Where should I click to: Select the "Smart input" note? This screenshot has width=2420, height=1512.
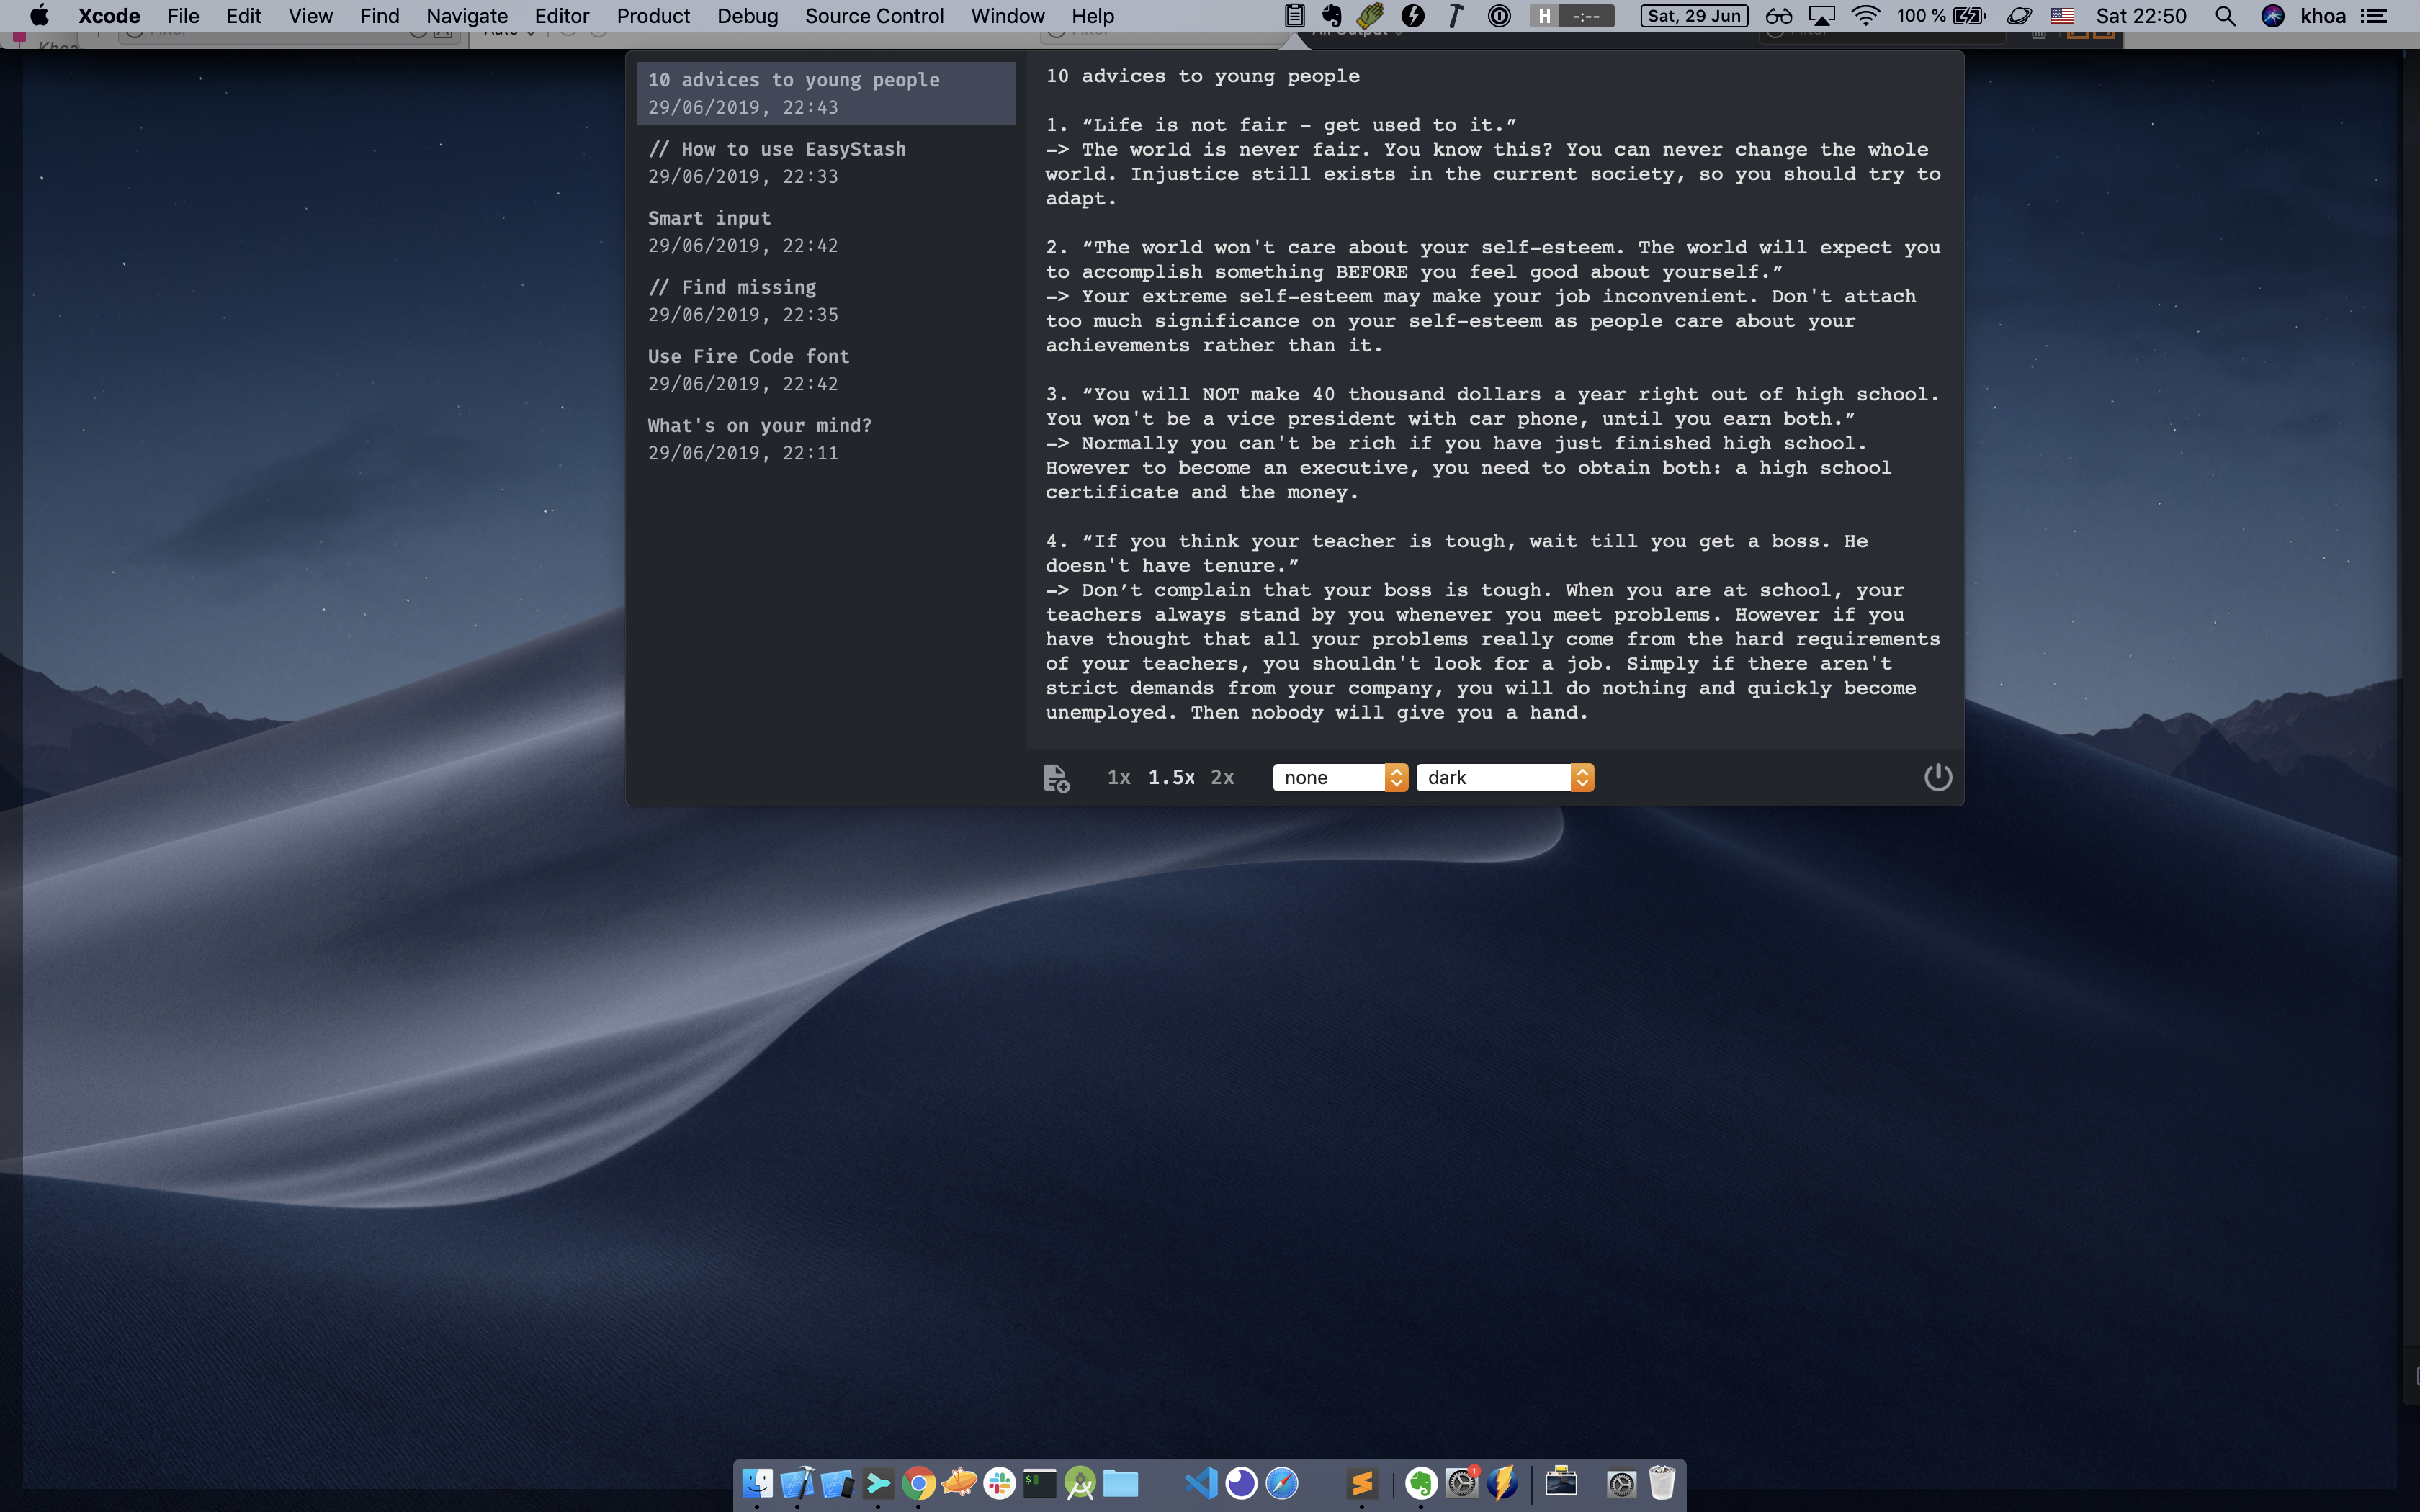pyautogui.click(x=709, y=218)
